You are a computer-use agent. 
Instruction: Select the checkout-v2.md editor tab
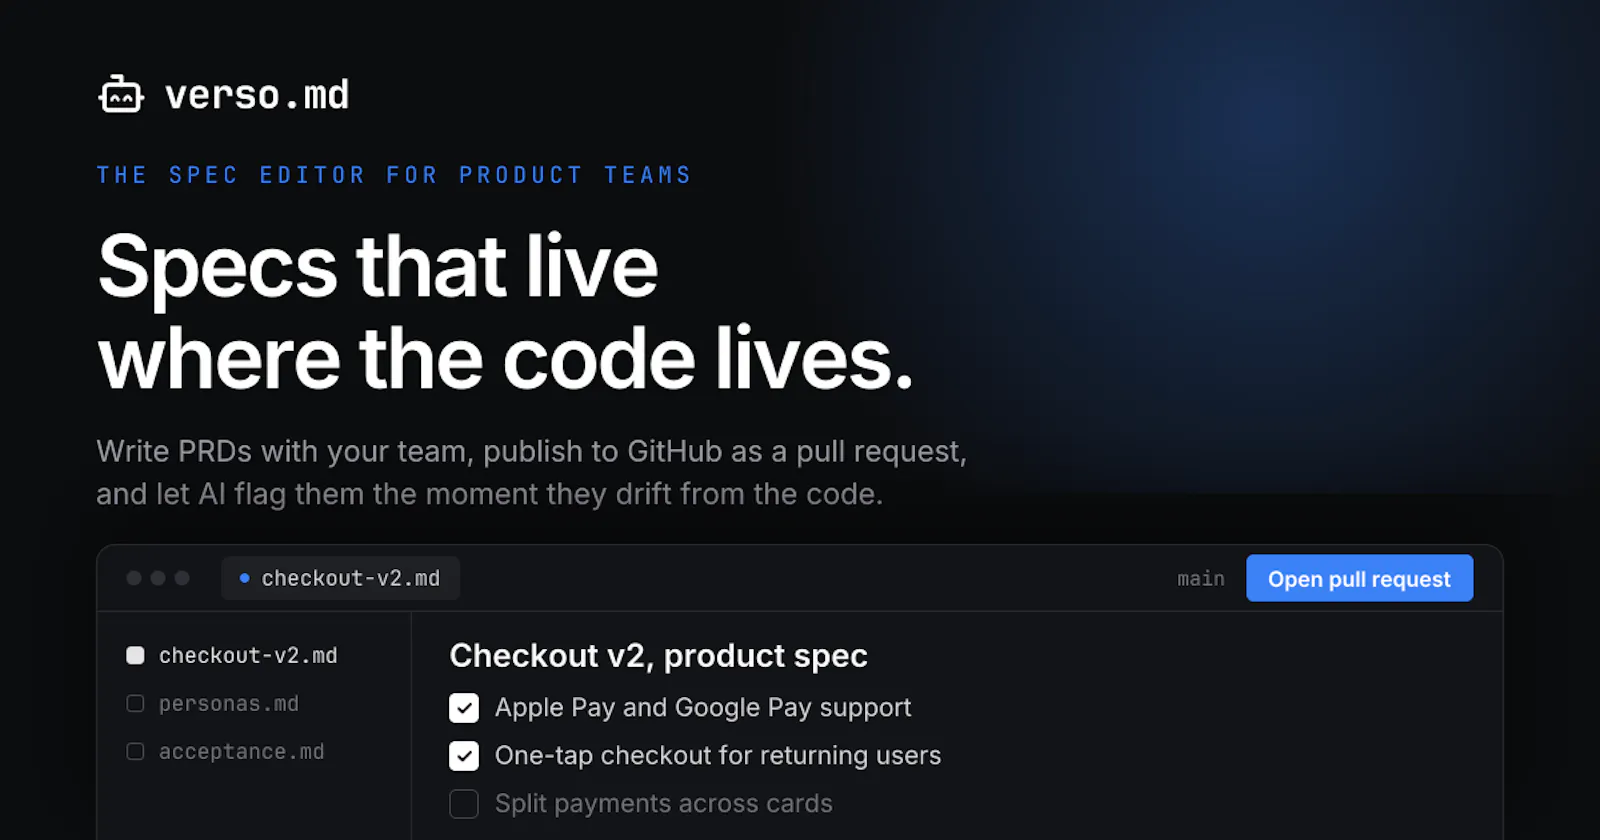pos(340,578)
